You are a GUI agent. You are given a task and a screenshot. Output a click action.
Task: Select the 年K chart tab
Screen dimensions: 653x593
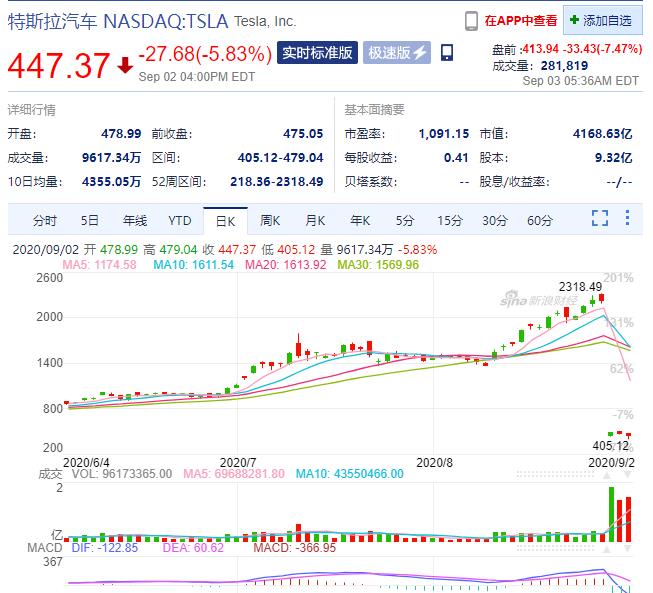coord(360,220)
